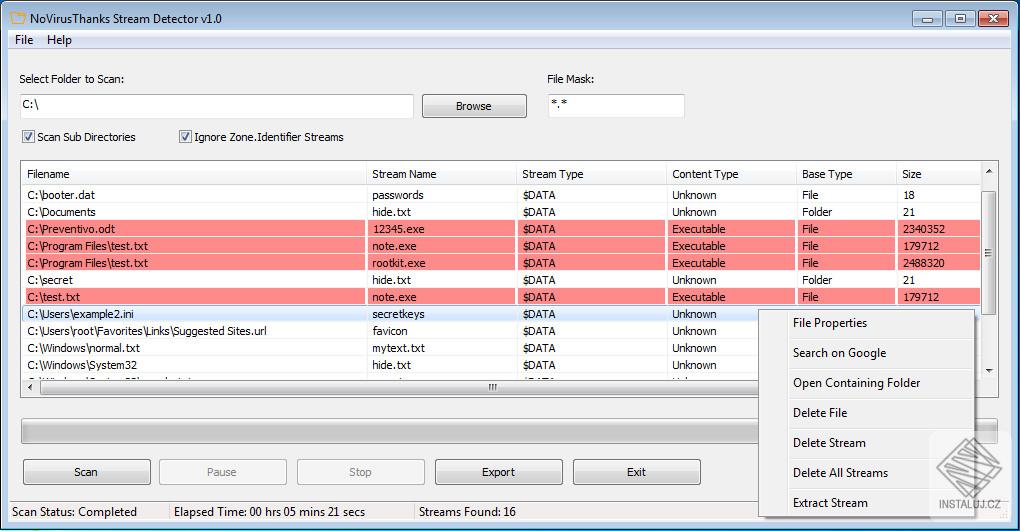Click the Elapsed Time status text
This screenshot has height=531, width=1020.
point(269,511)
